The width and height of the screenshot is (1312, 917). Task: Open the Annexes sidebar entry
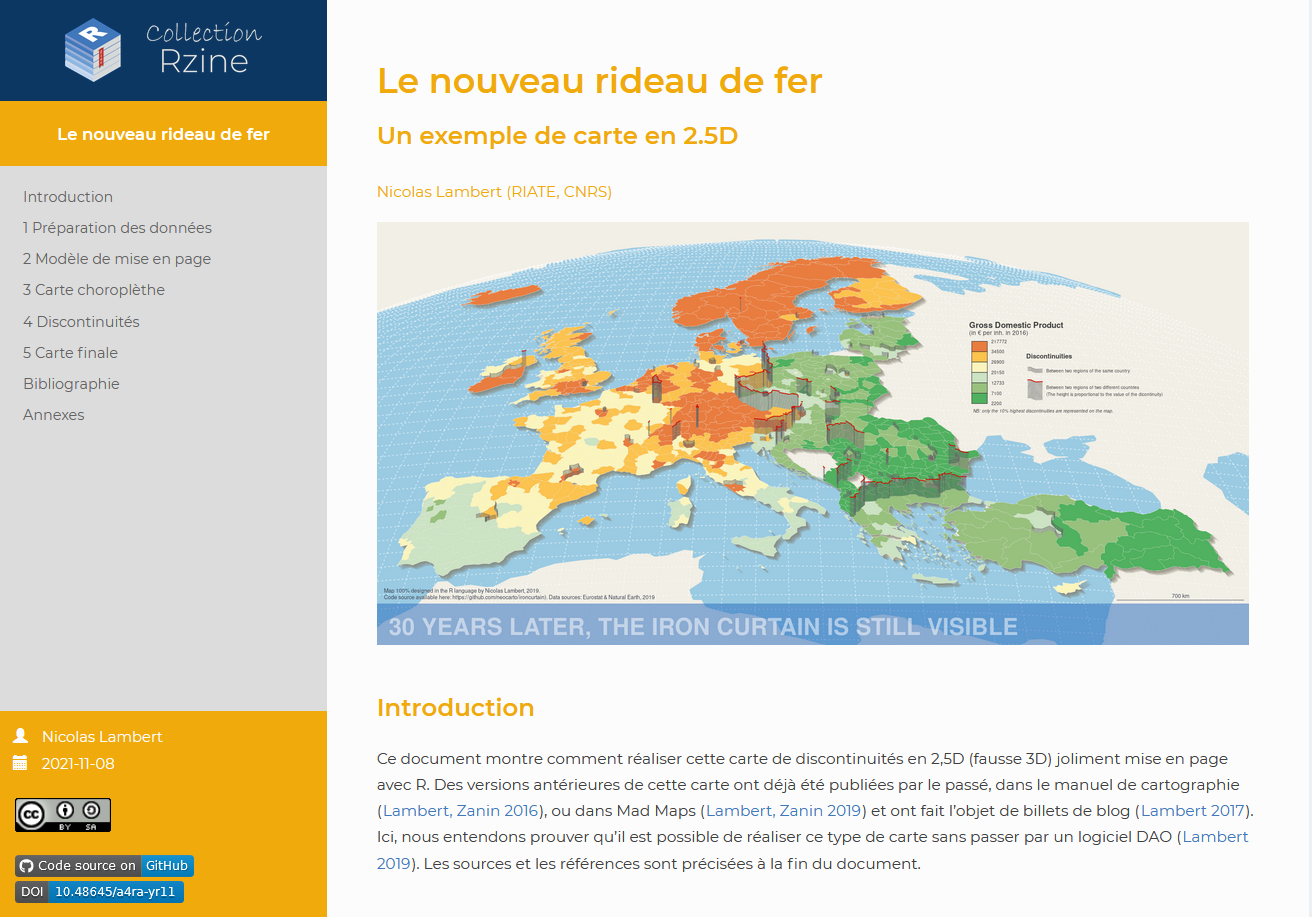coord(54,415)
